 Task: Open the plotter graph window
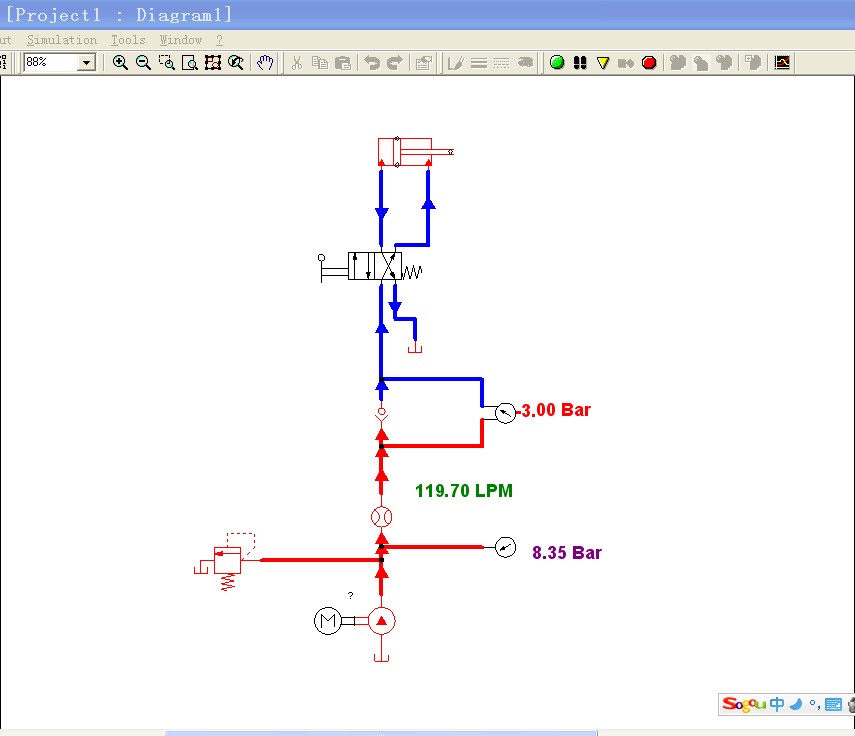click(x=781, y=62)
